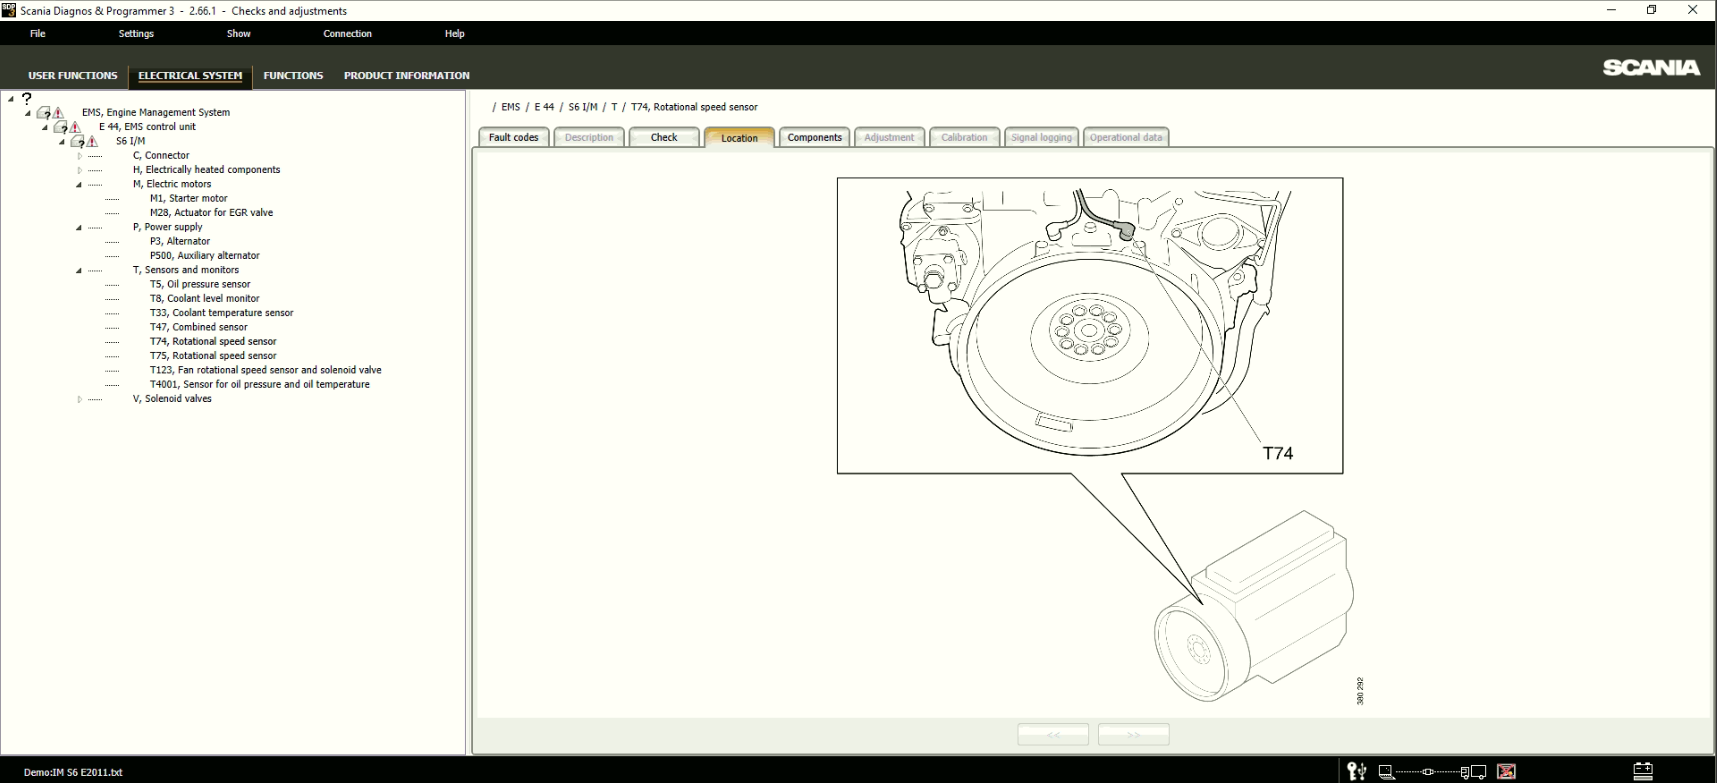Collapse the S6 I/M node
This screenshot has height=783, width=1717.
(62, 141)
